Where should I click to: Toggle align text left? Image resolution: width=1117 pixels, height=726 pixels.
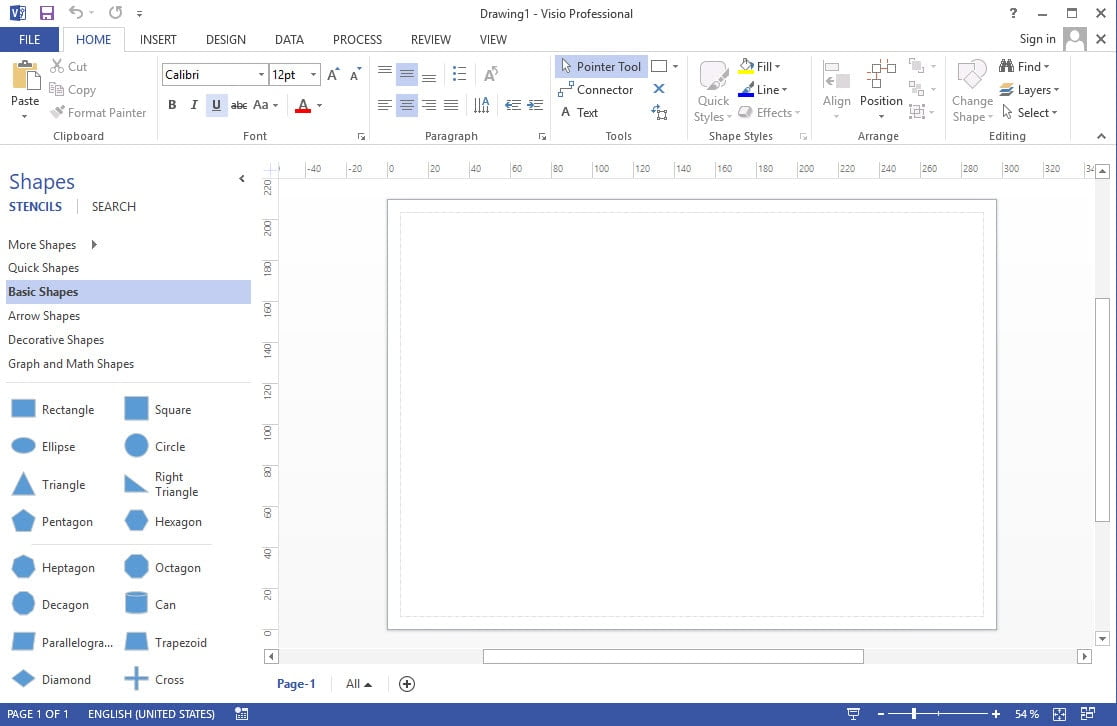[384, 105]
